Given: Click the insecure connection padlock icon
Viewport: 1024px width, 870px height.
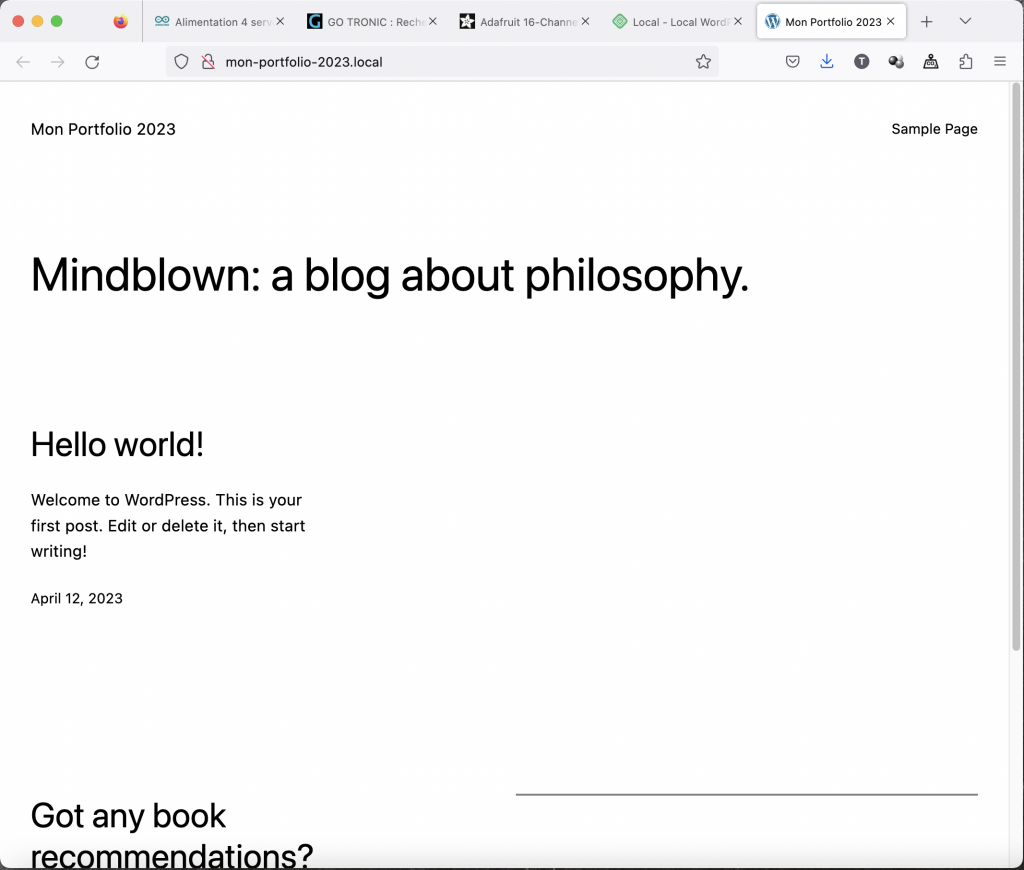Looking at the screenshot, I should point(208,62).
